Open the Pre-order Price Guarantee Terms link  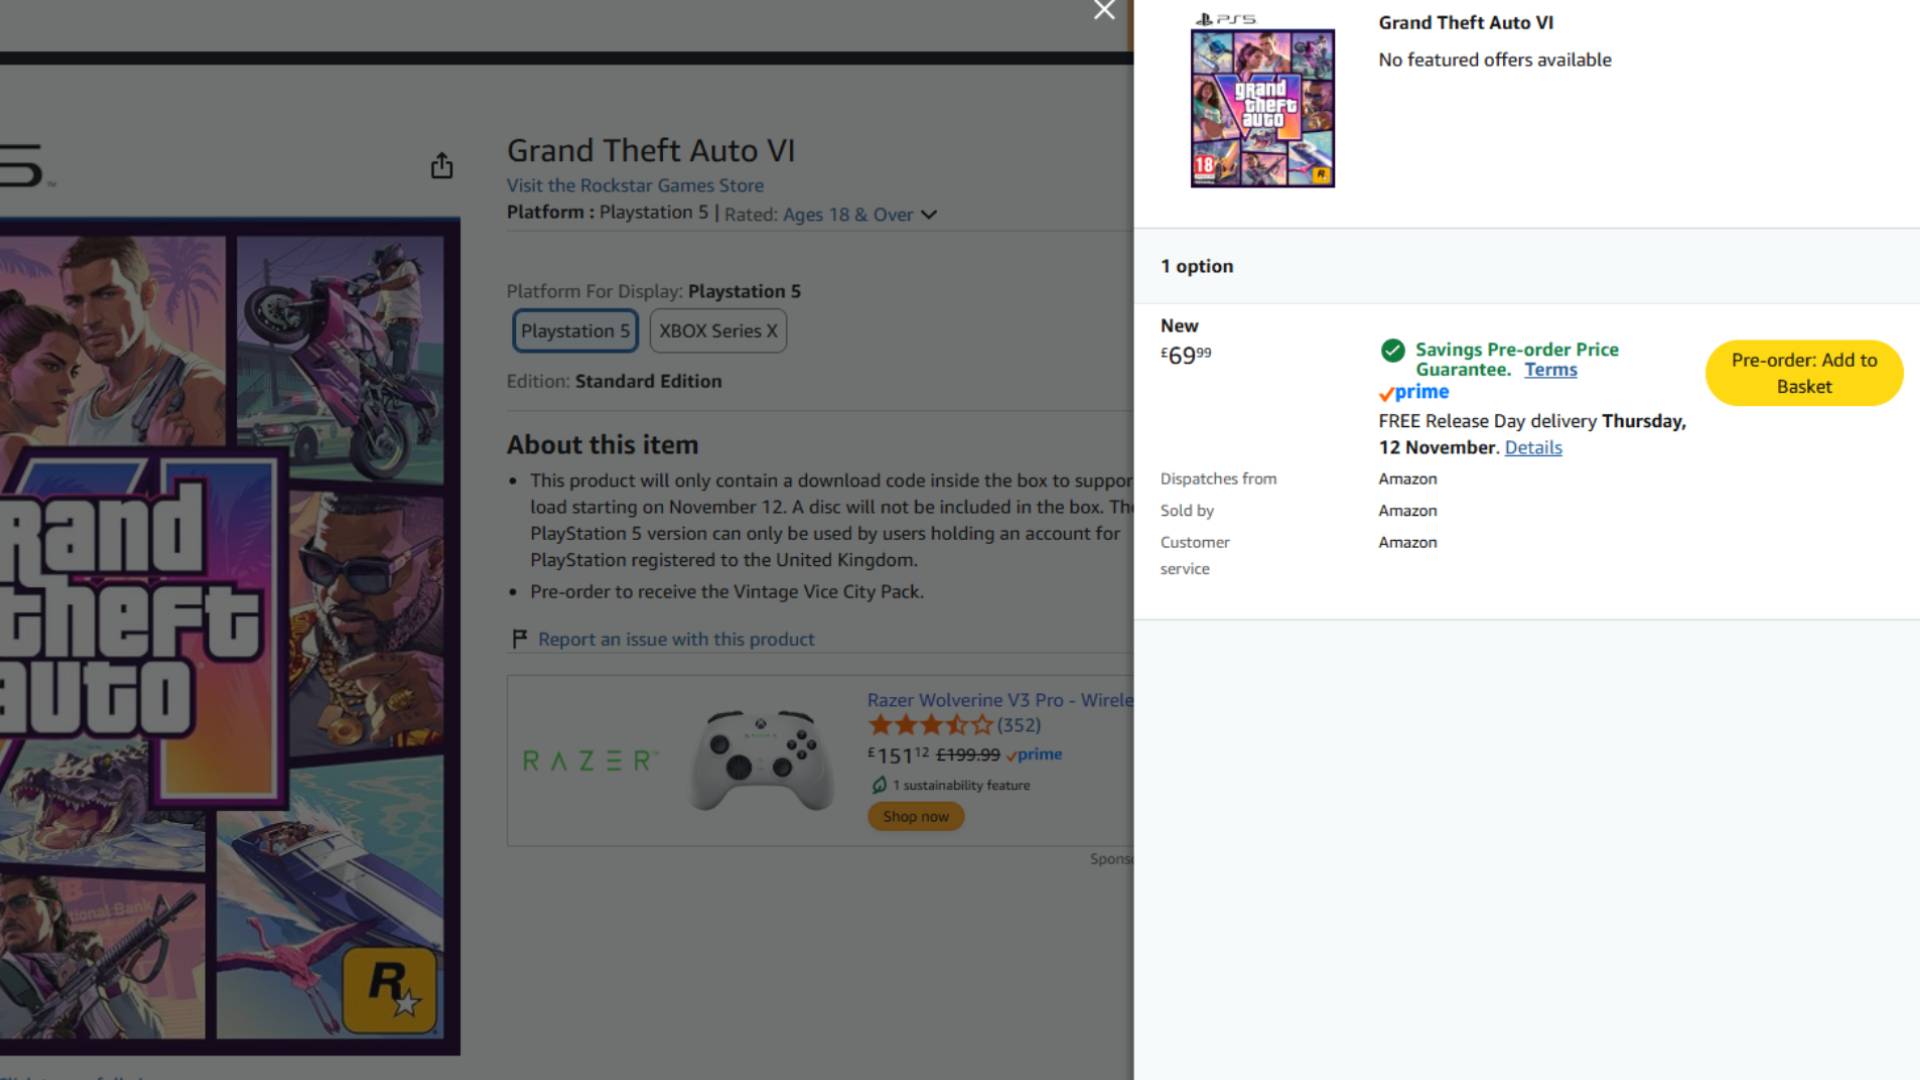[1551, 369]
